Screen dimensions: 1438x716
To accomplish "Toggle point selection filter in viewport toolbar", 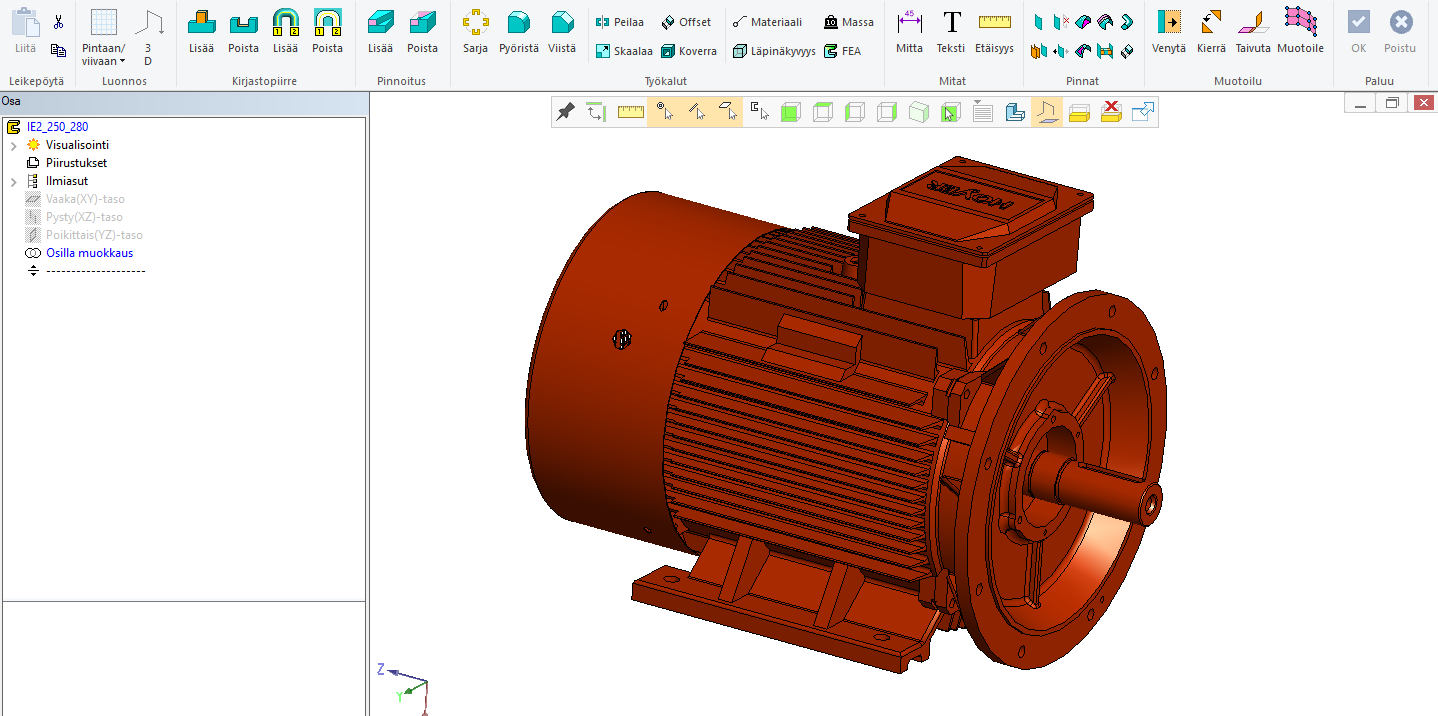I will (x=663, y=112).
